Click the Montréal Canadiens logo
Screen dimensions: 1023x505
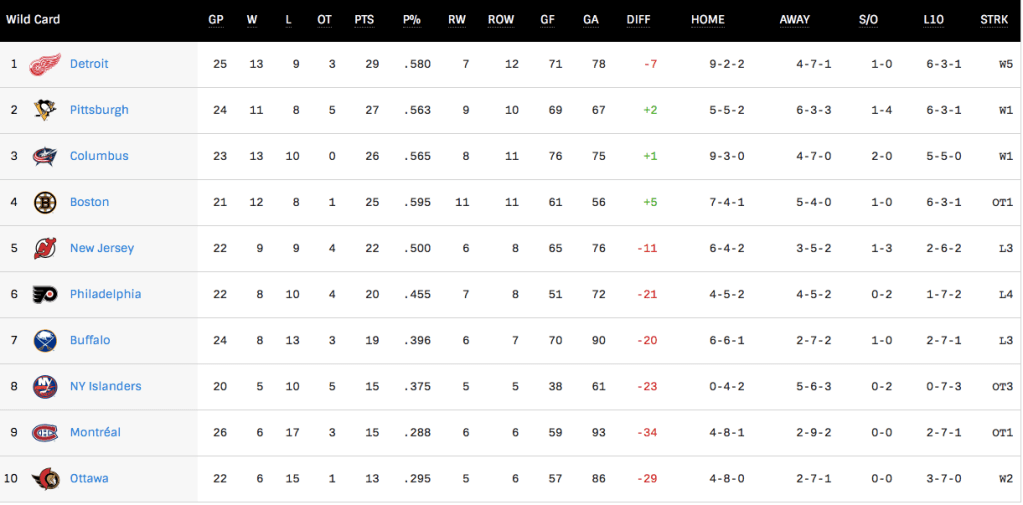[x=45, y=432]
